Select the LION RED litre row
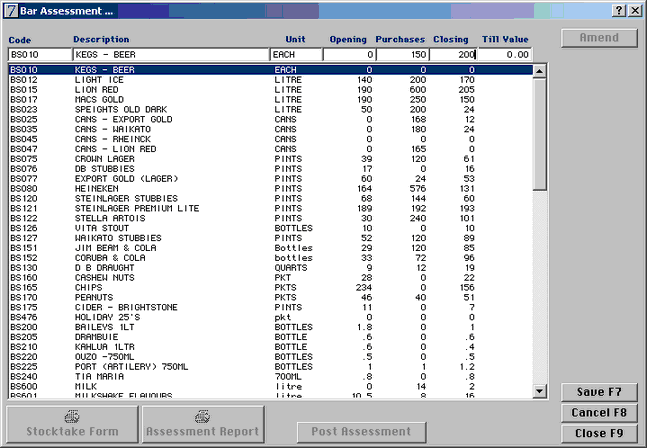The image size is (647, 448). pos(271,90)
